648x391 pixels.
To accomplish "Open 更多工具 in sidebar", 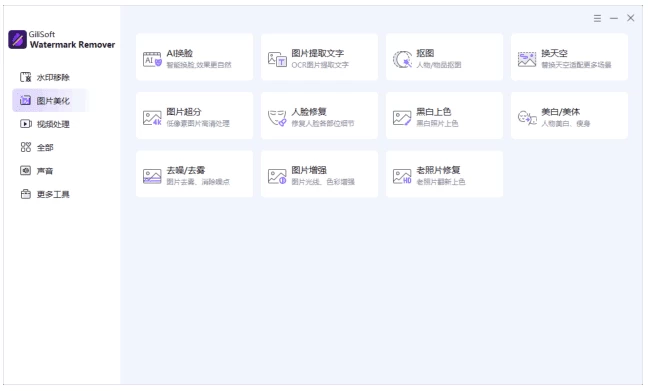I will click(50, 194).
